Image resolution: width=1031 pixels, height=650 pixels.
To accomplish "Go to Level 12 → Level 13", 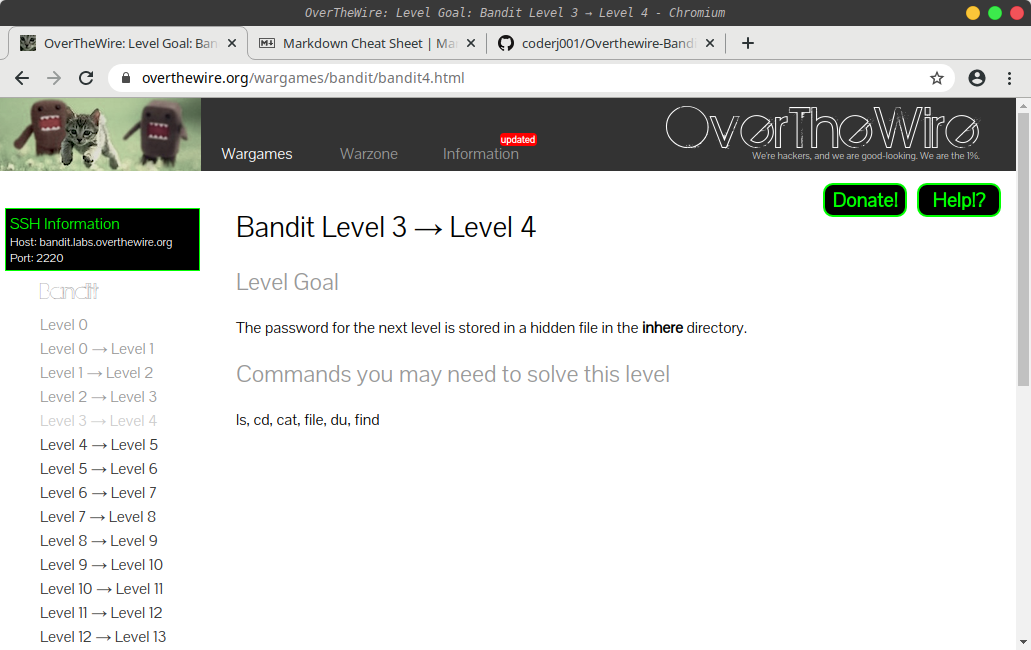I will pyautogui.click(x=103, y=637).
